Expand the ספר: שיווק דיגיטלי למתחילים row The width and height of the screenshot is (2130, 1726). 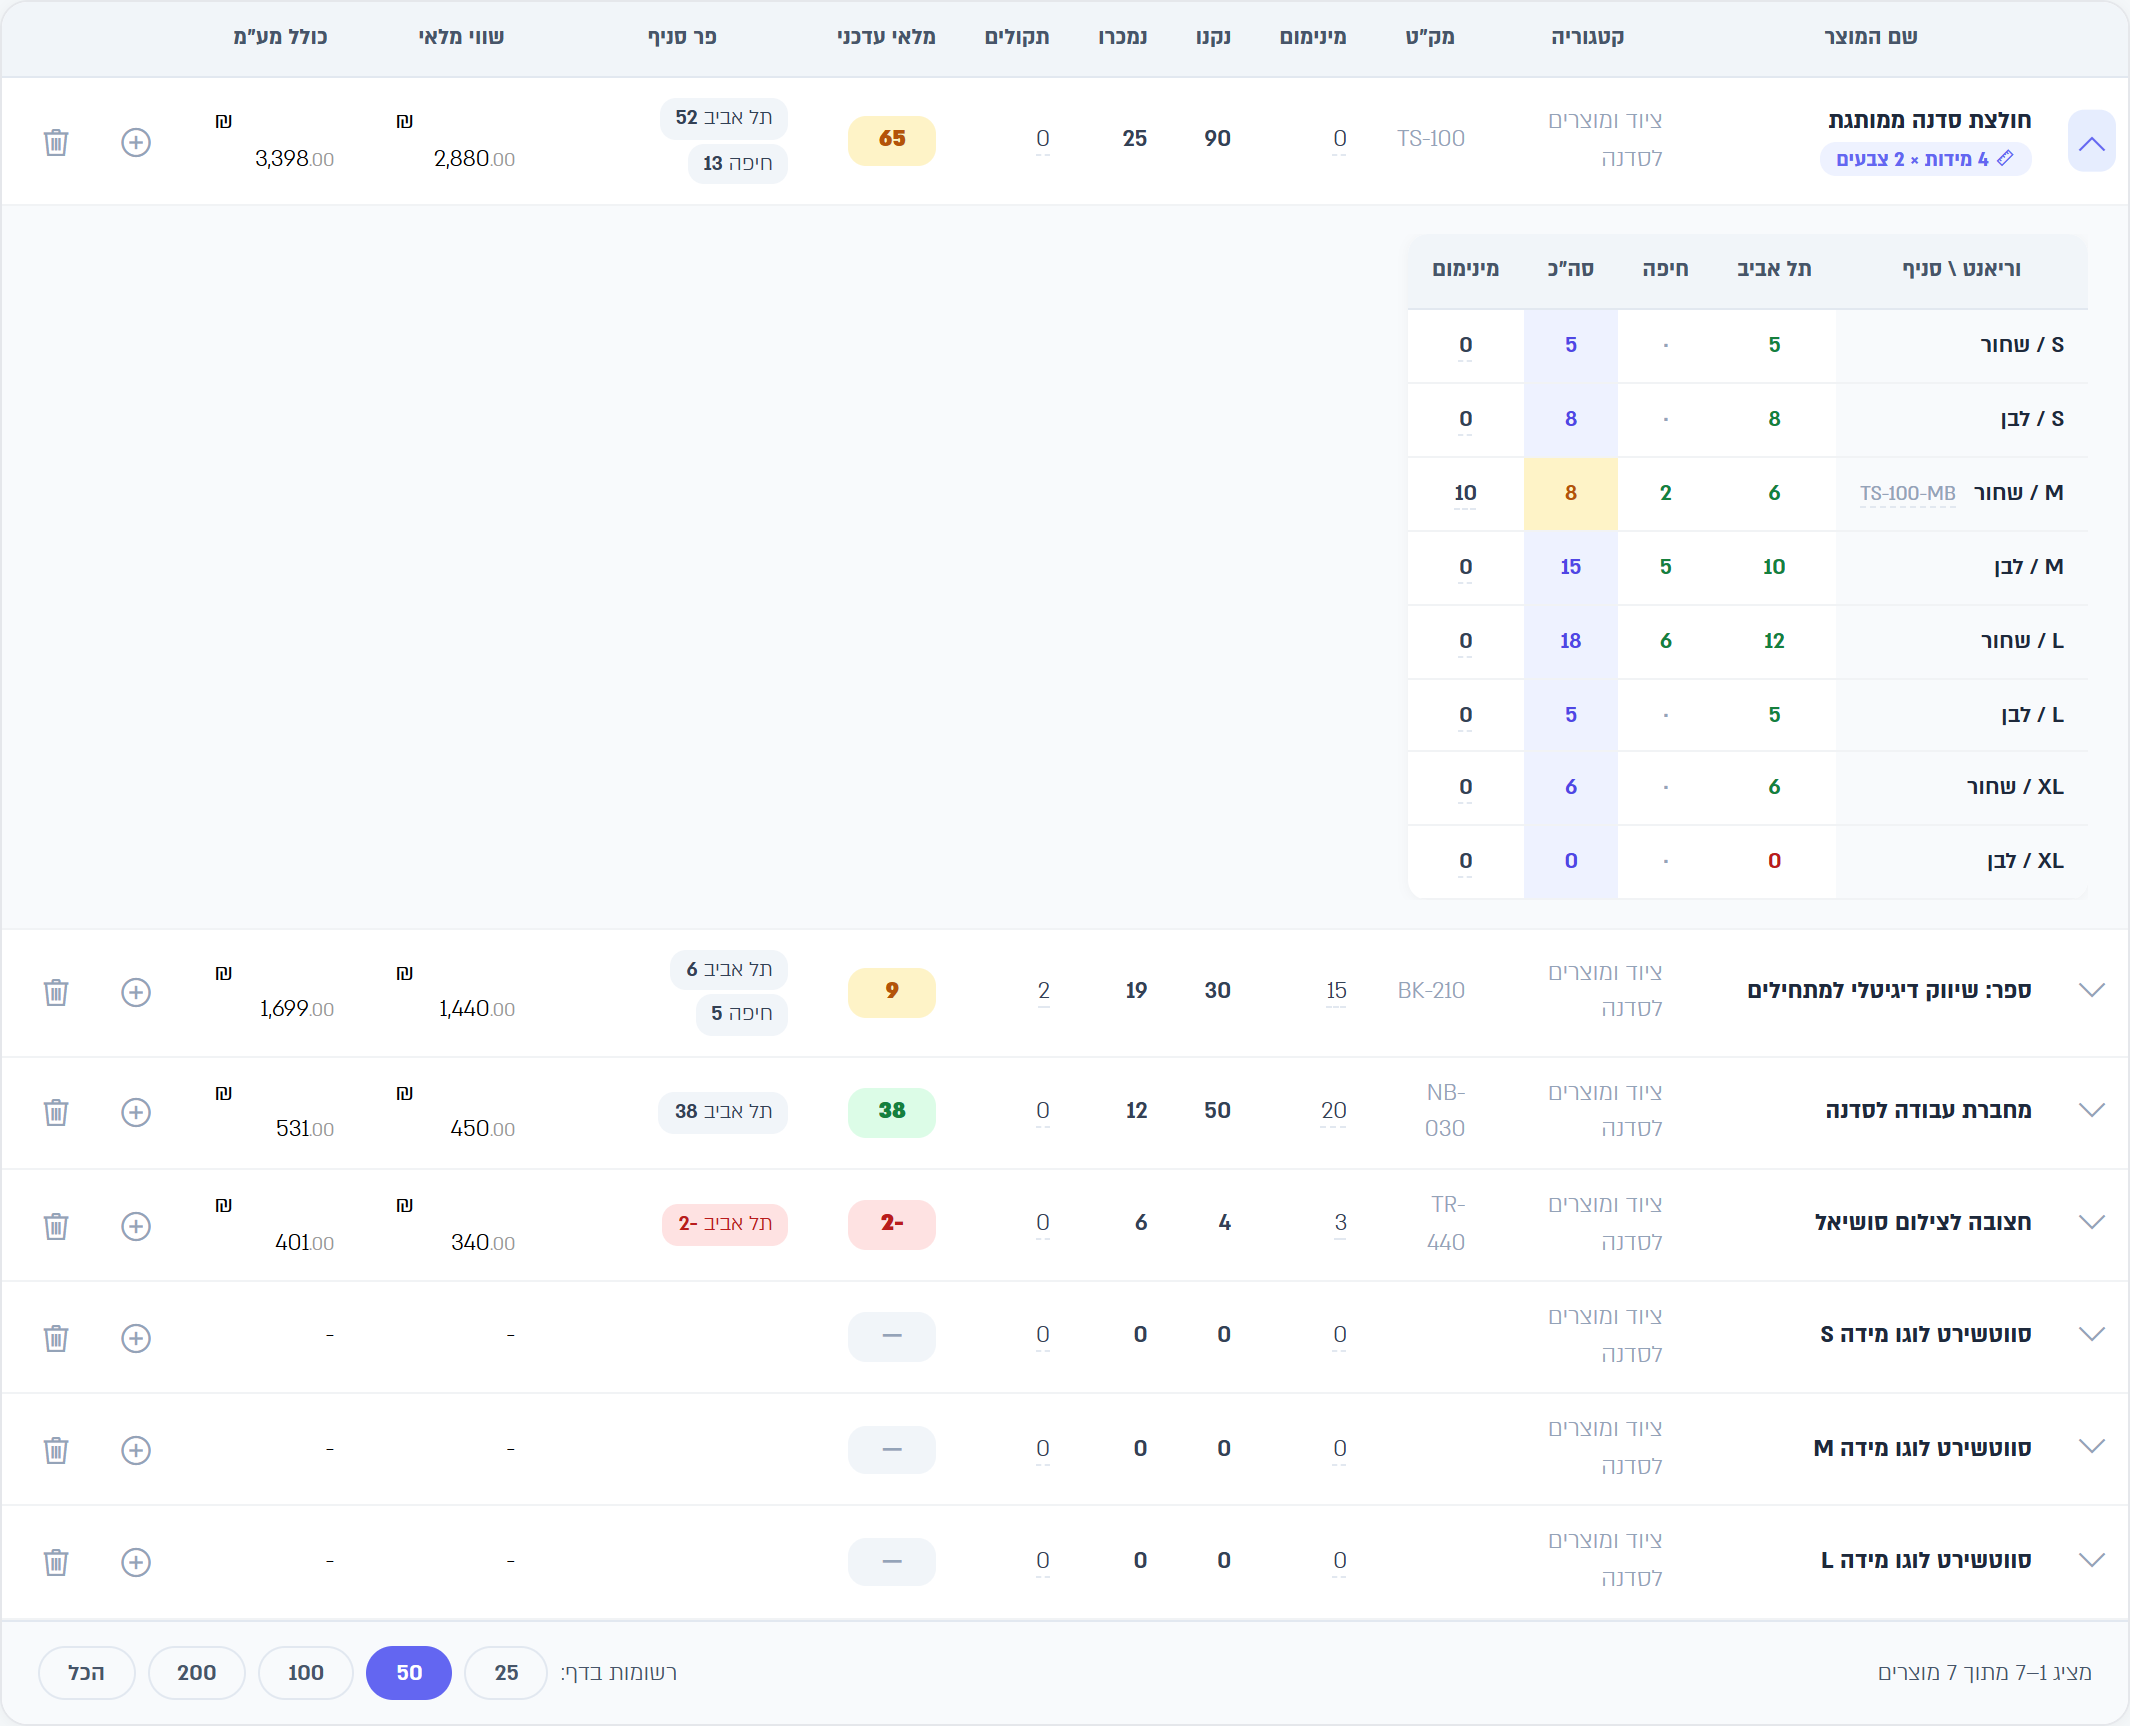click(2091, 990)
